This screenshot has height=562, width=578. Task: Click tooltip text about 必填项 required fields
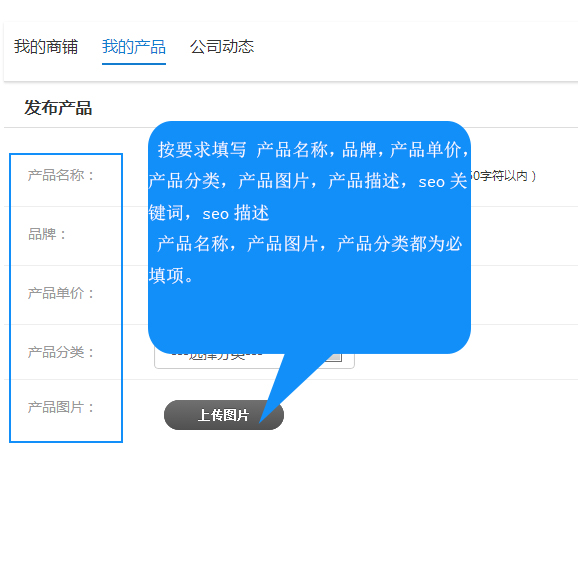(x=309, y=244)
